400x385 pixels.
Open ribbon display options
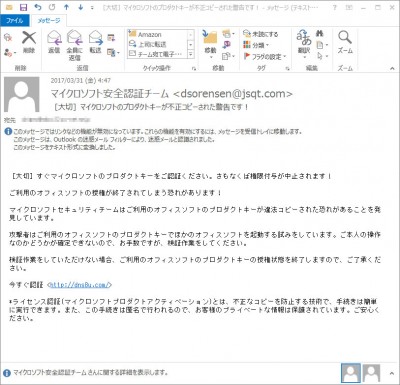coord(349,7)
